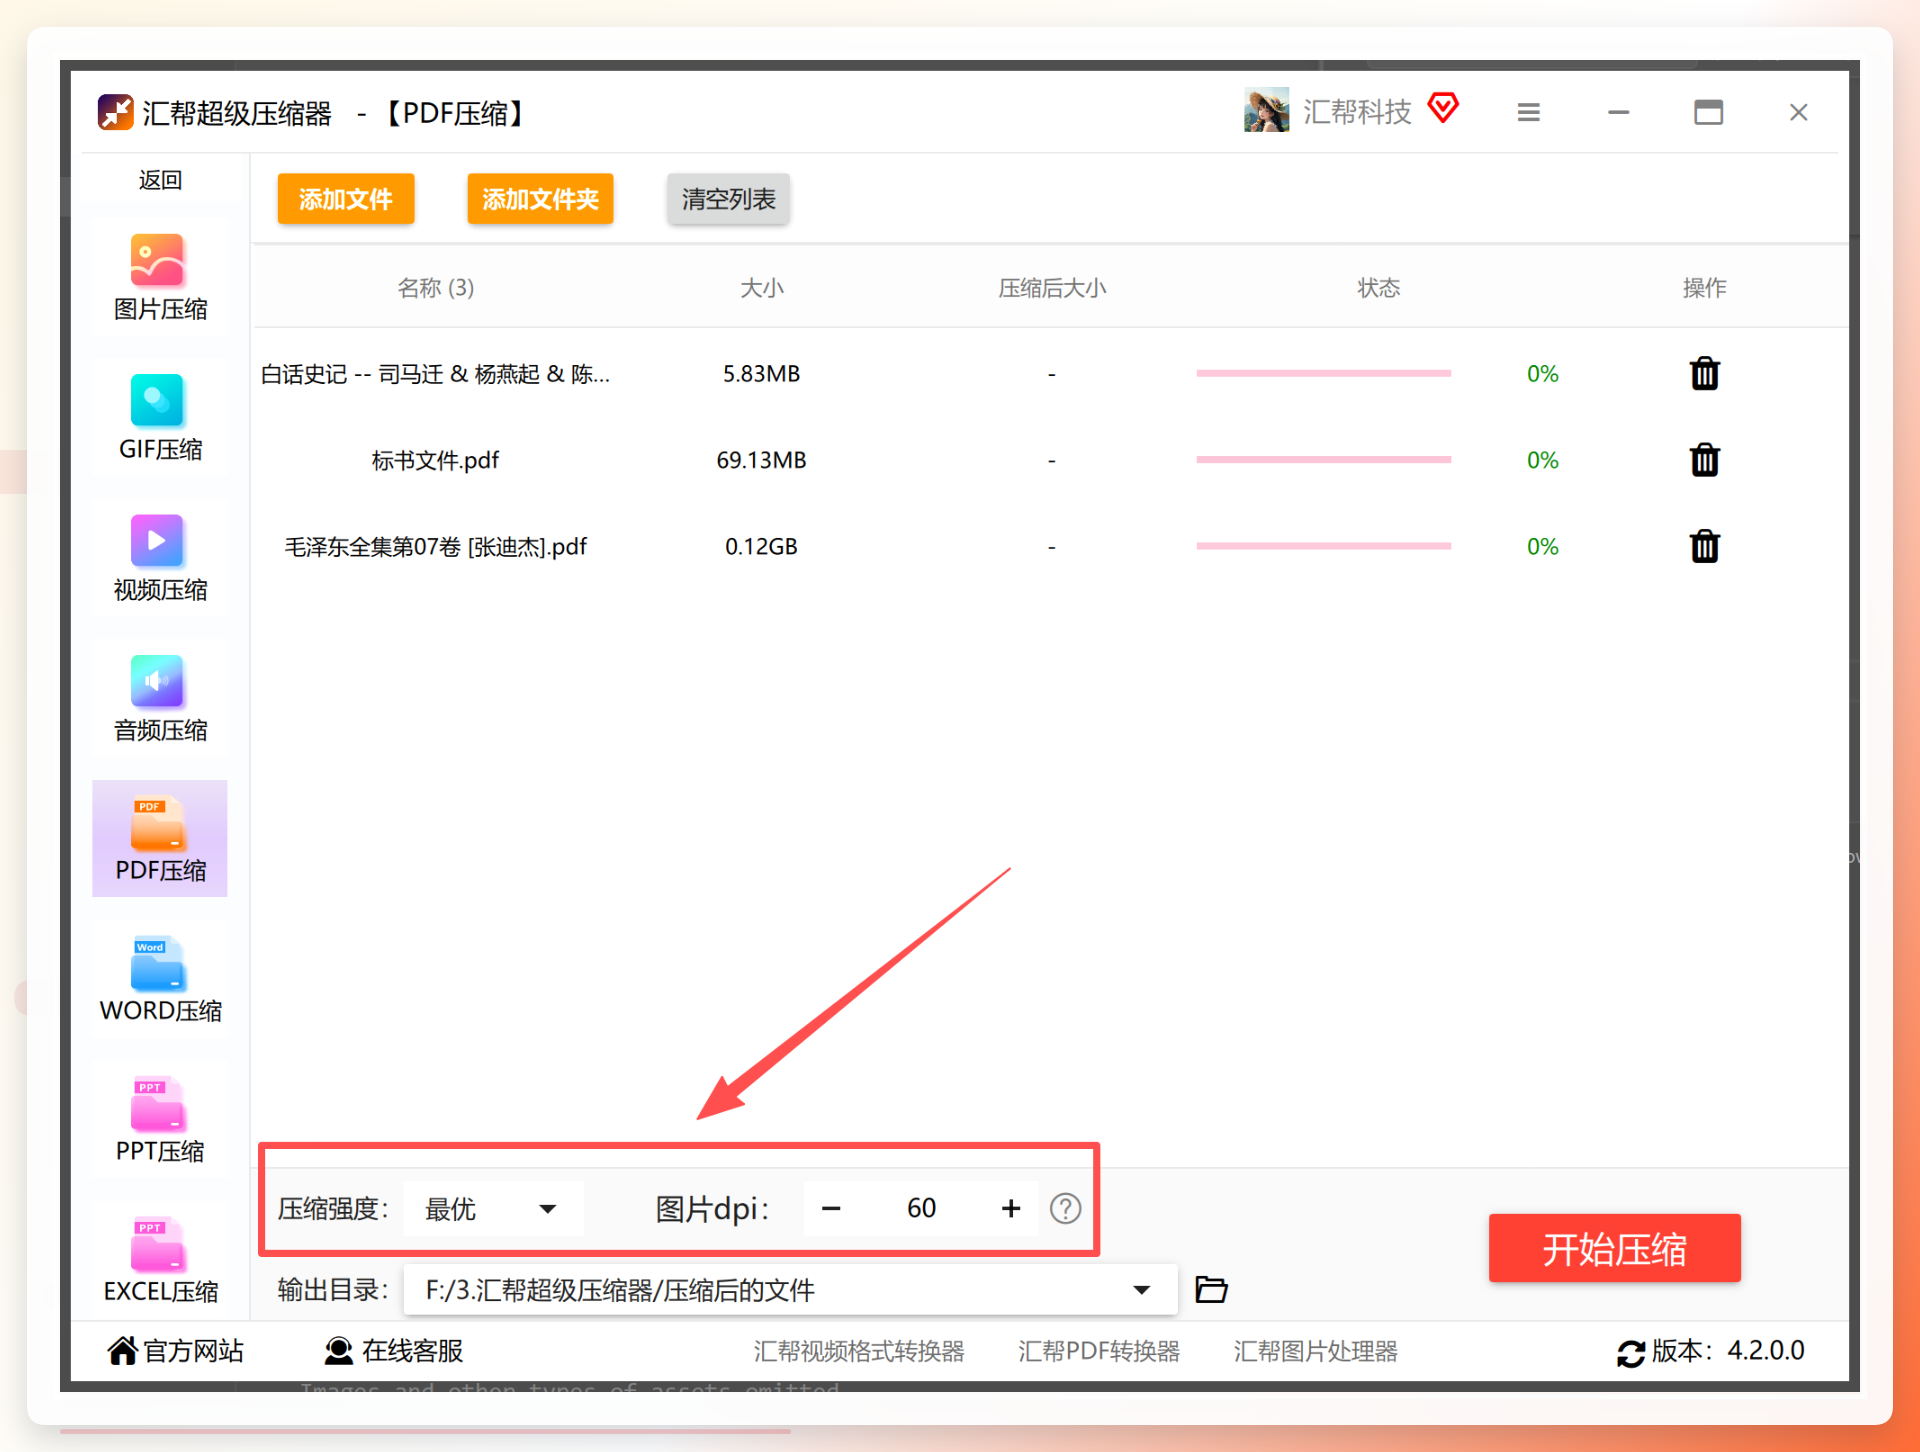Open the 视频压缩 video compression tool
Screen dimensions: 1920x1452
click(160, 559)
